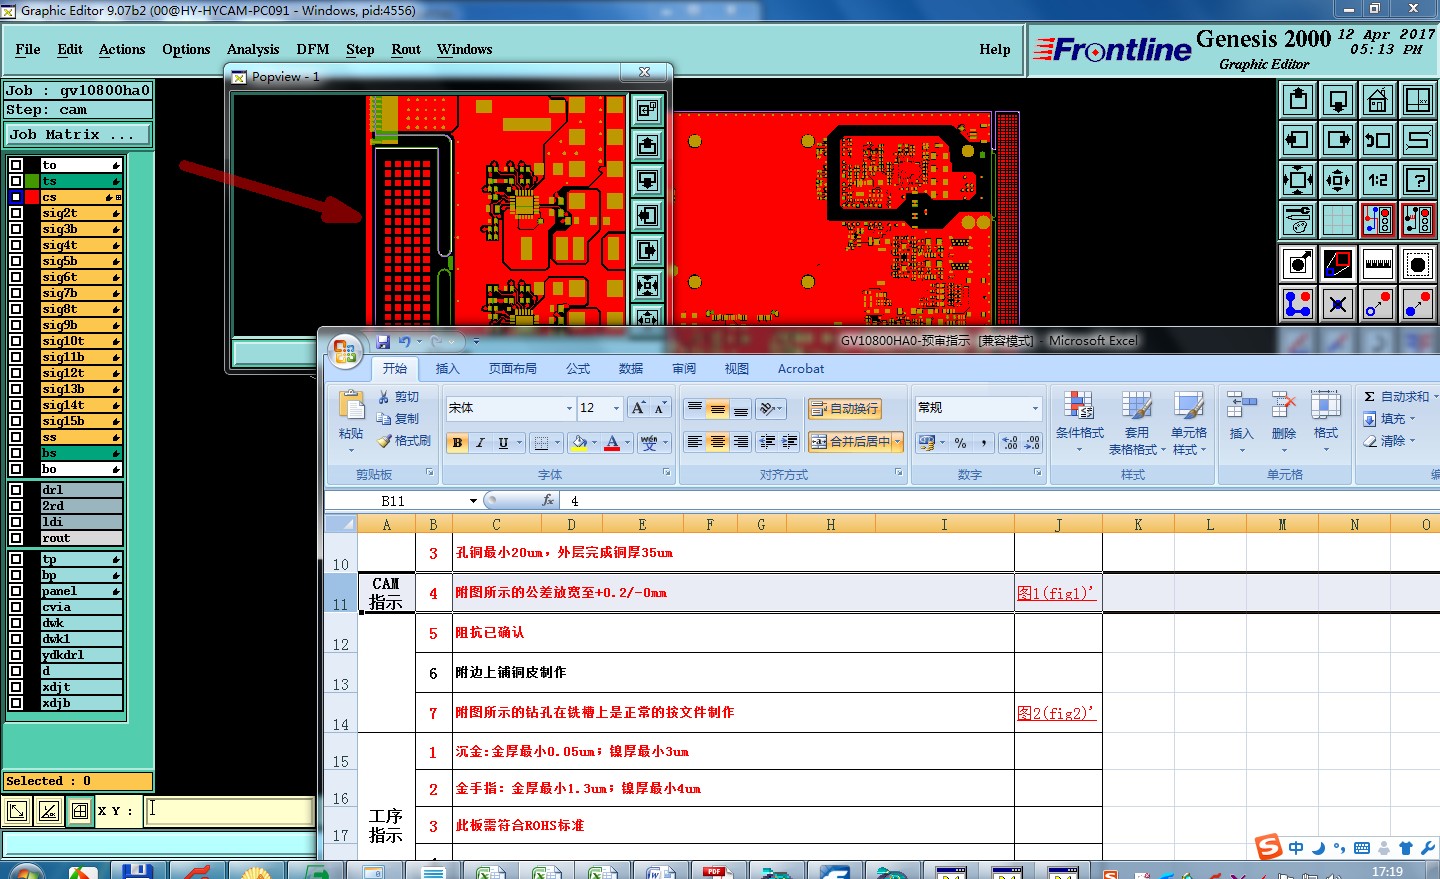Expand the fill color dropdown arrow

pyautogui.click(x=595, y=443)
